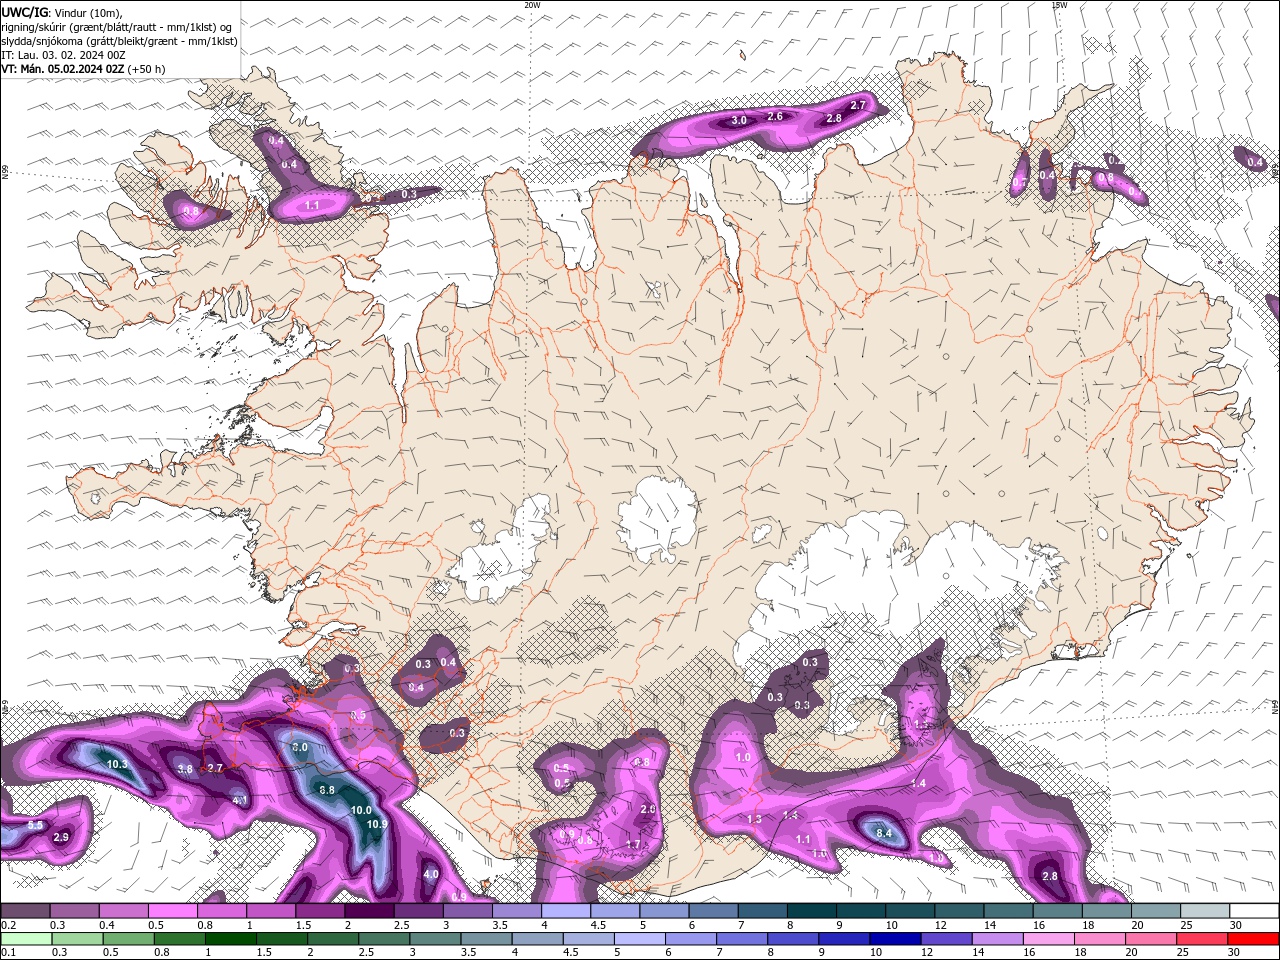Screen dimensions: 1280x960
Task: Click the 1.7 value label
Action: pos(633,844)
